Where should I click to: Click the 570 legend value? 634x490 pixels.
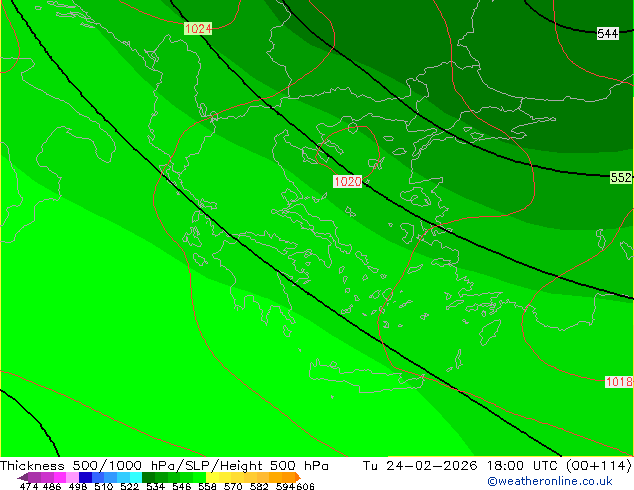tap(233, 486)
